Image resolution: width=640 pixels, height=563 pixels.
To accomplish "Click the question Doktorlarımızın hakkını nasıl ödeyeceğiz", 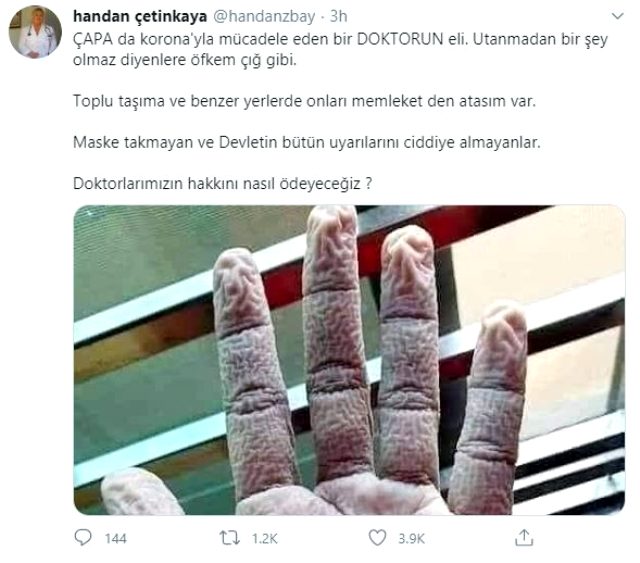I will click(x=222, y=183).
